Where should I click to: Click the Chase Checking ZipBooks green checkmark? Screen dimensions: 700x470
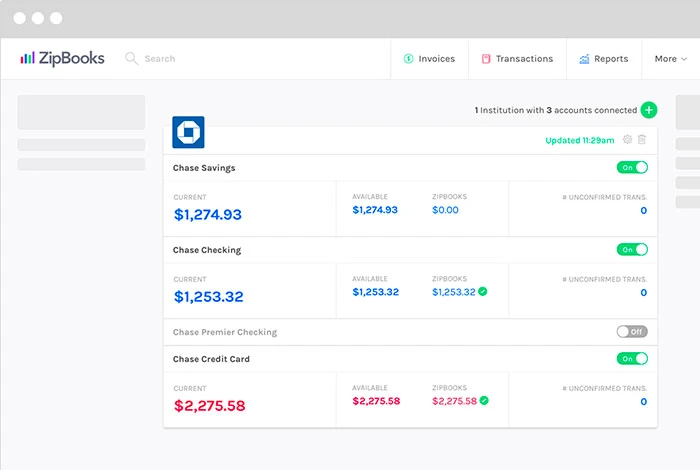(483, 292)
